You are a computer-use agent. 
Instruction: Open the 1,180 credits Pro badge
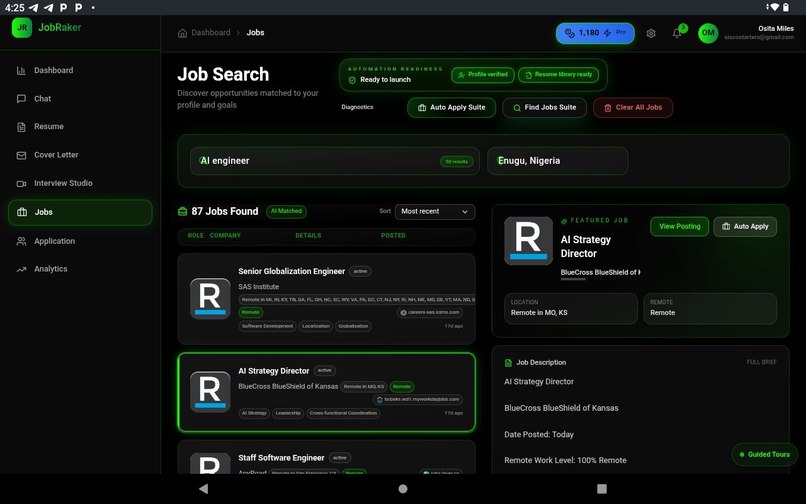click(x=595, y=33)
